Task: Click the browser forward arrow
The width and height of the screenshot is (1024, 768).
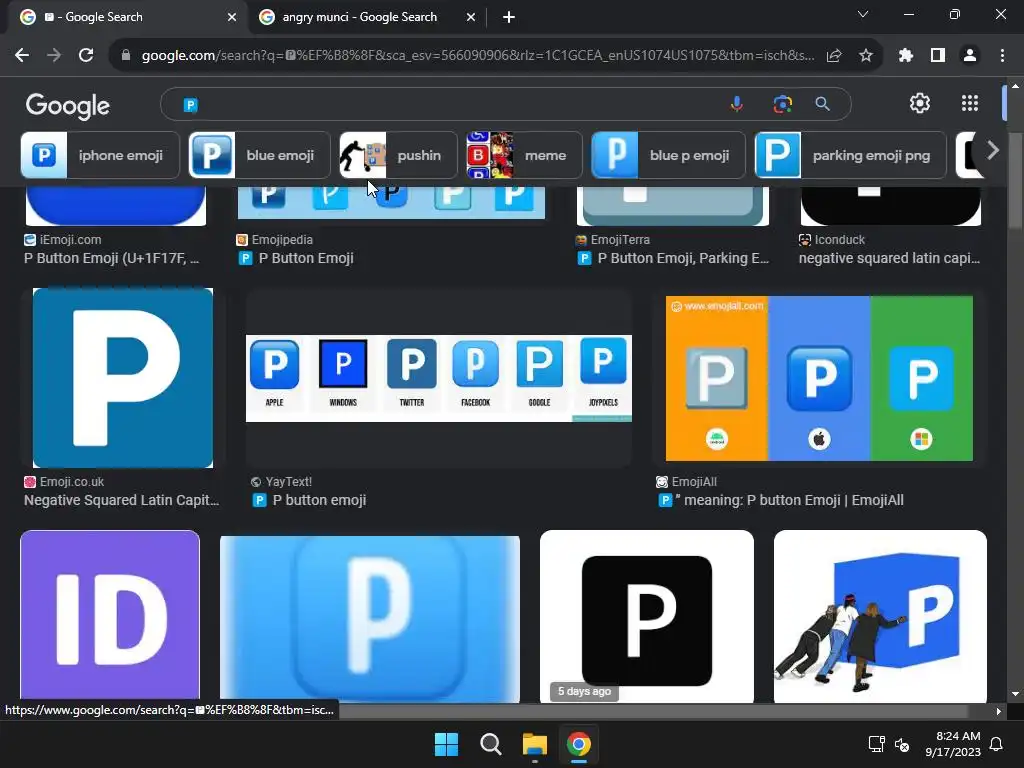Action: coord(54,56)
